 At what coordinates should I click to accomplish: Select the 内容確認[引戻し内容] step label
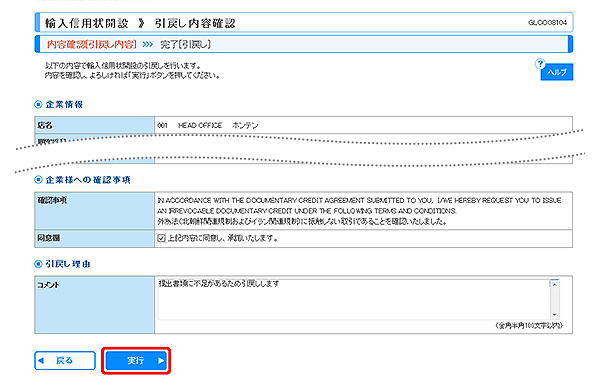[x=91, y=44]
